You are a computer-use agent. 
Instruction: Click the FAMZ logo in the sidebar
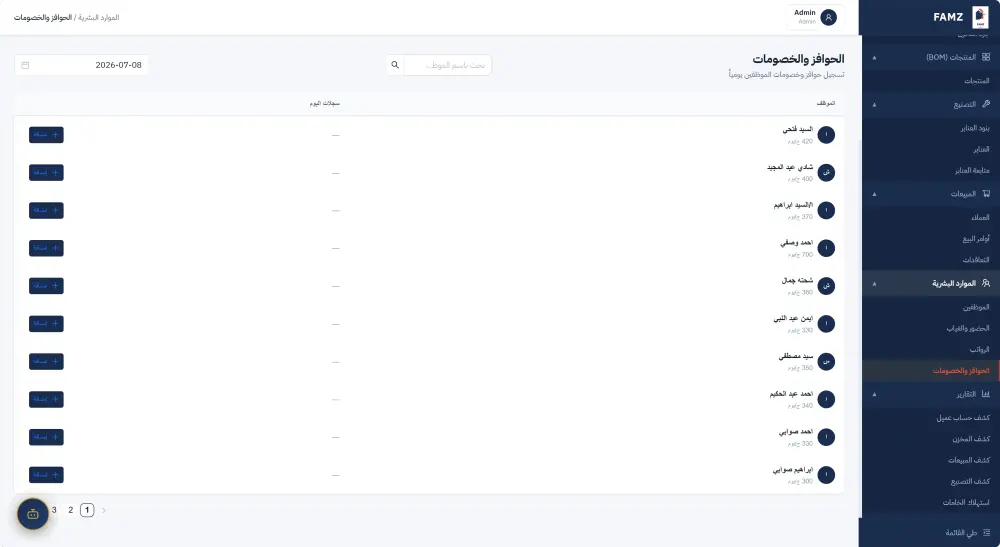pyautogui.click(x=980, y=17)
